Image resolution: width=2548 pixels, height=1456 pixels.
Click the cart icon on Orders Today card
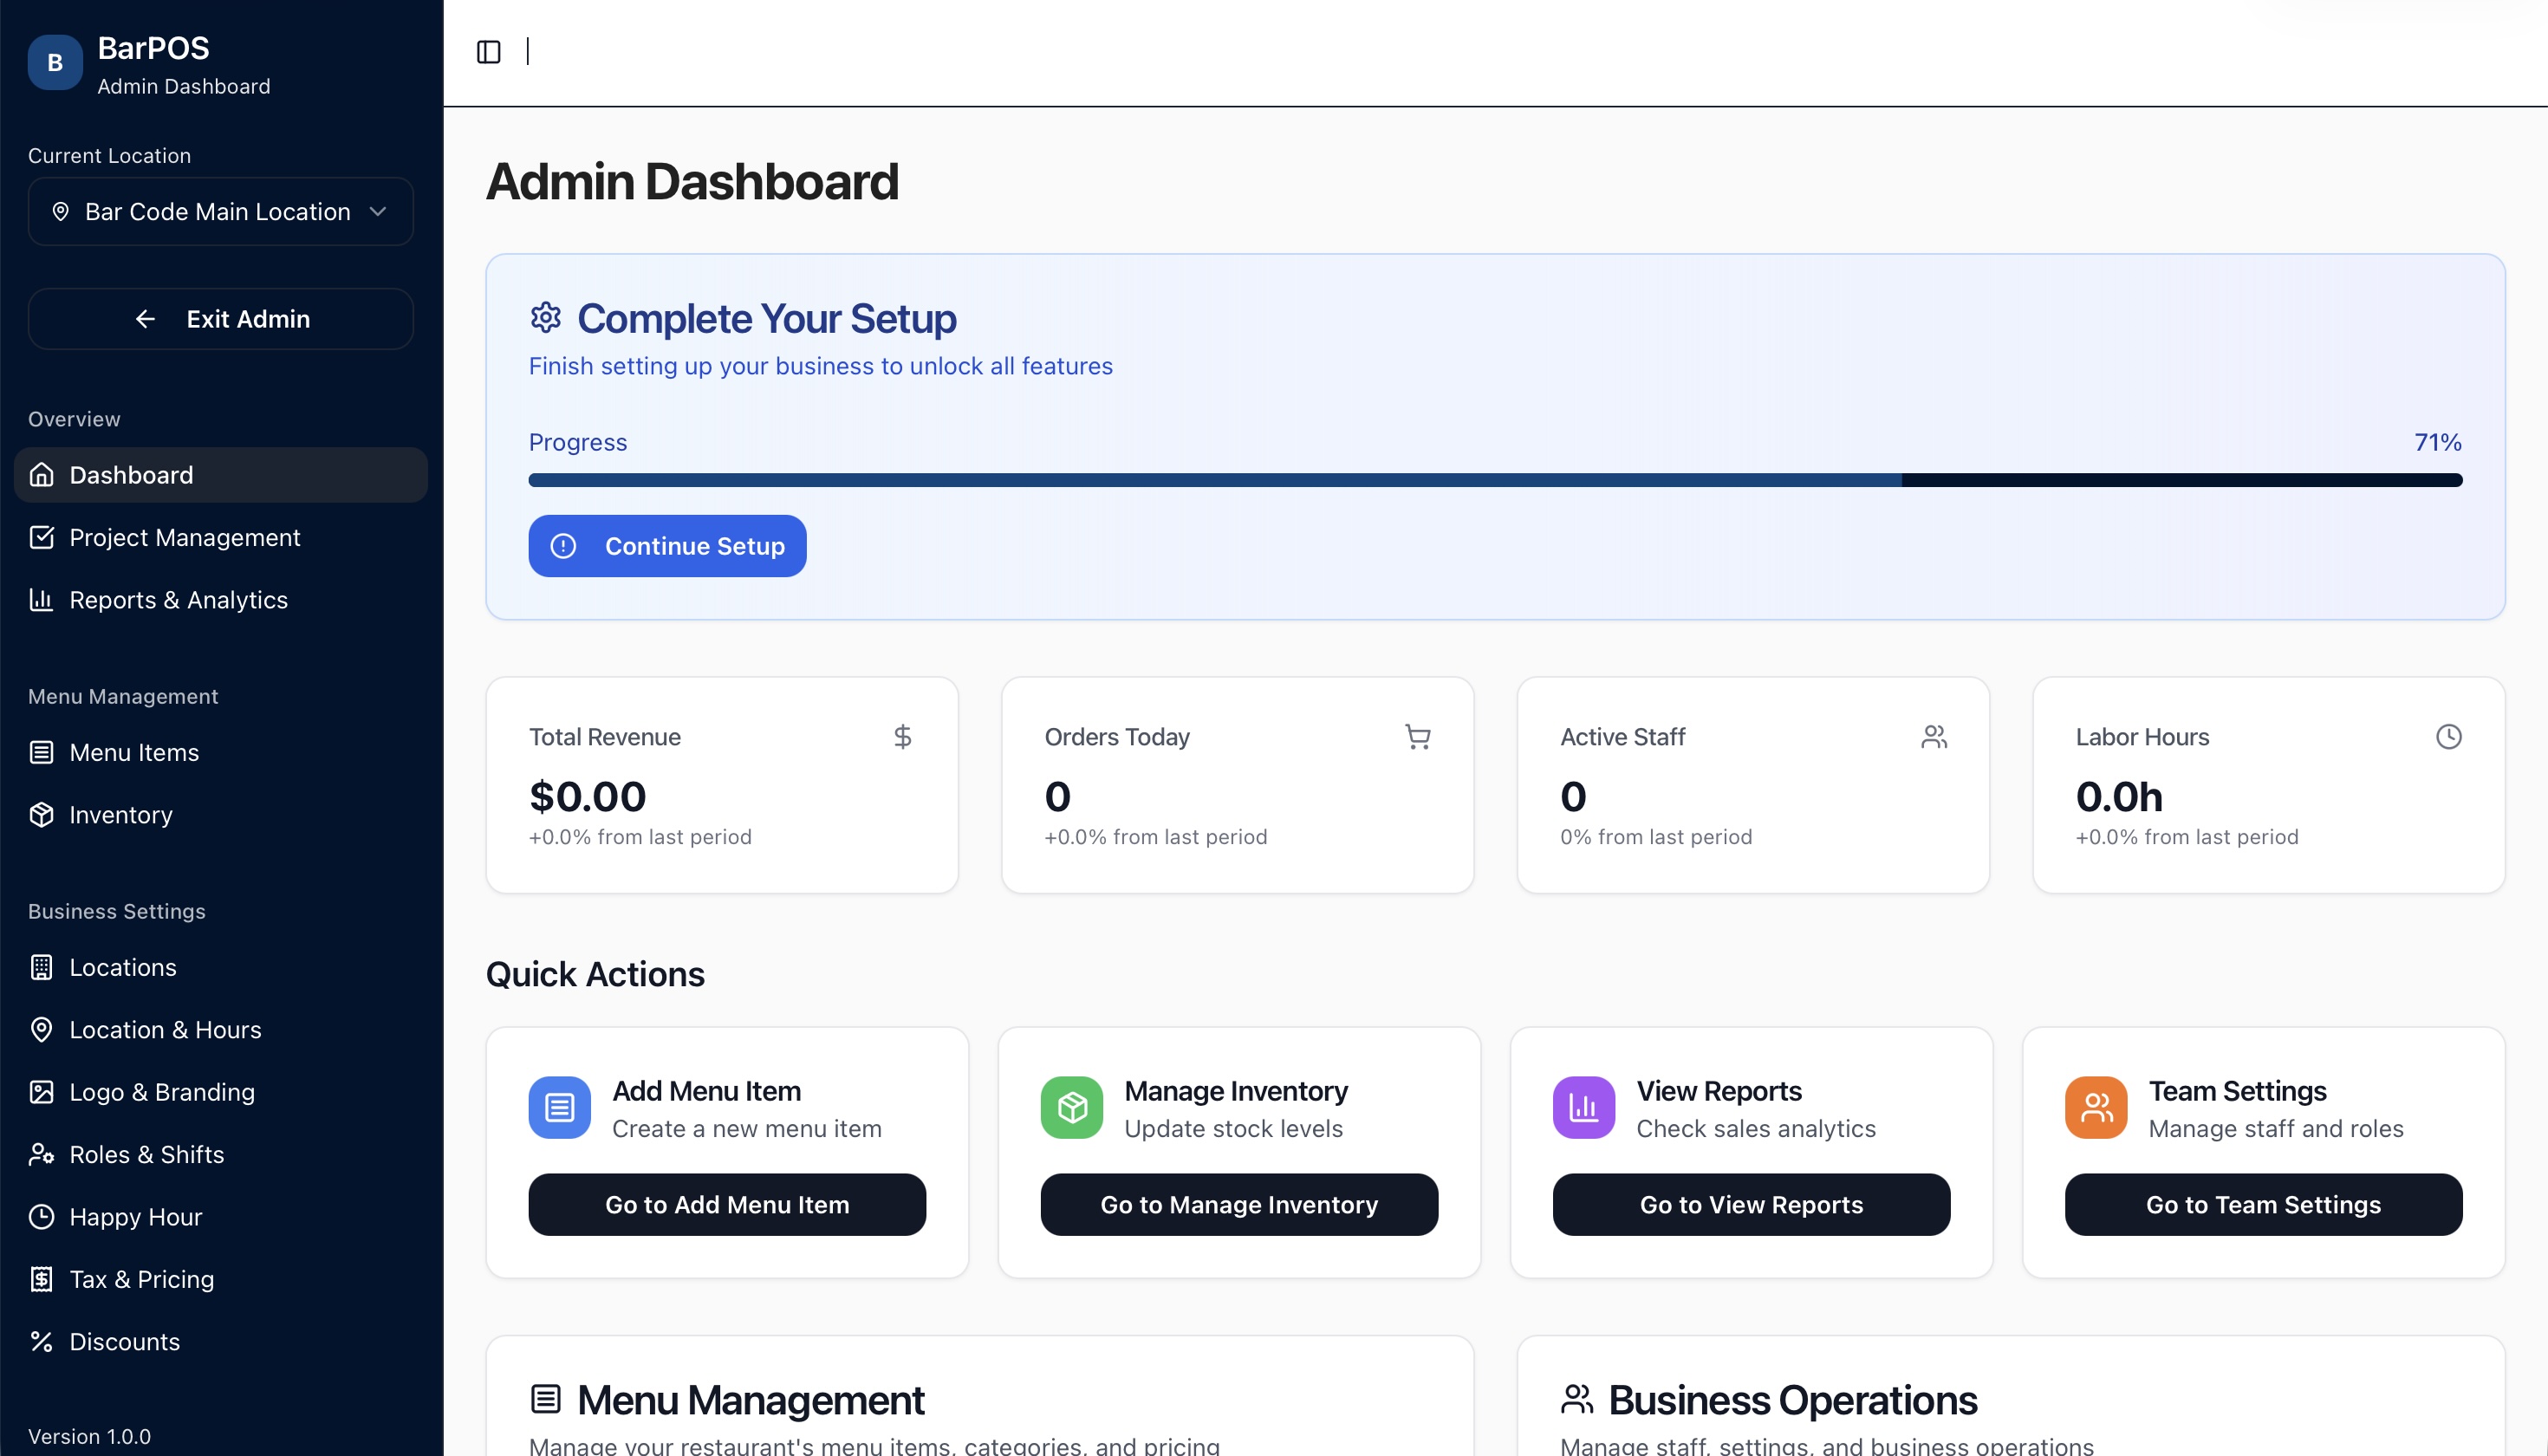tap(1418, 737)
